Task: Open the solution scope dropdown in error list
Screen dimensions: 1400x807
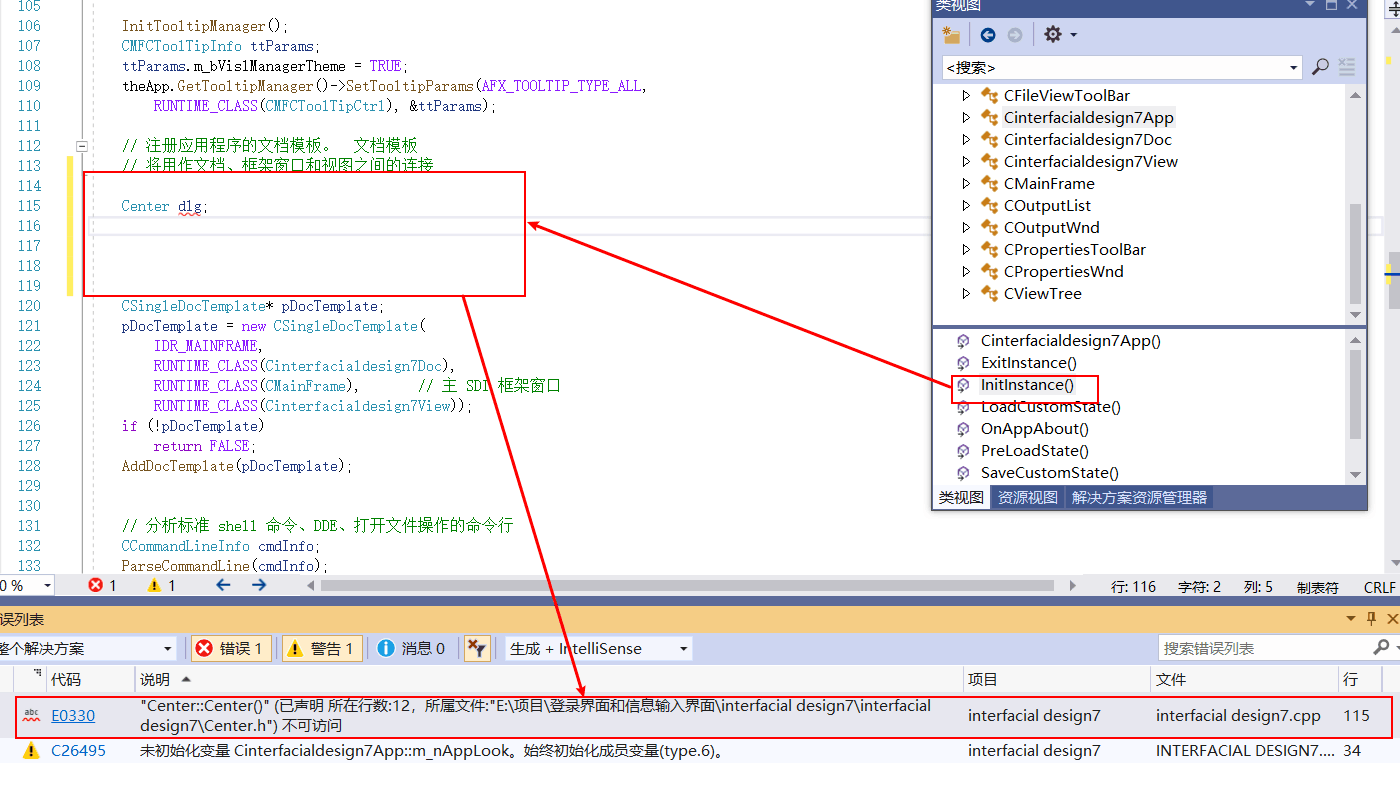Action: pos(168,649)
